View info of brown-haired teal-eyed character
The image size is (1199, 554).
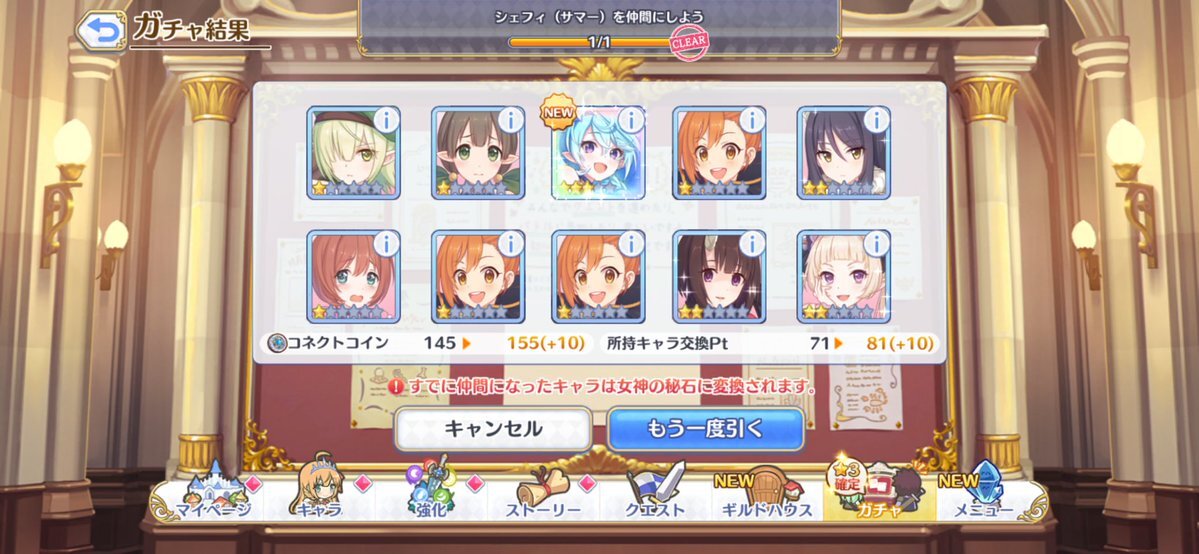[386, 243]
